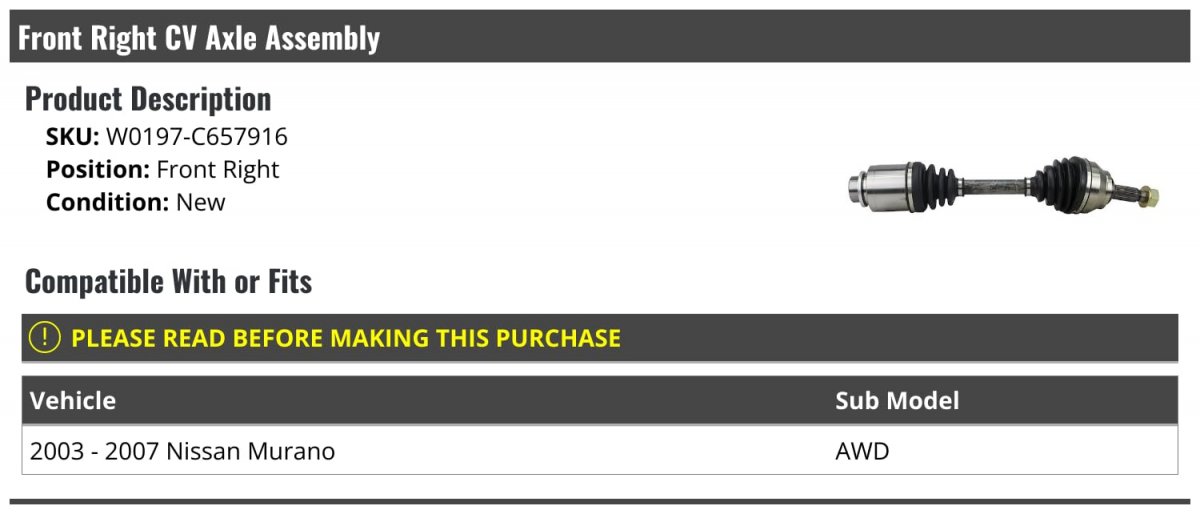Click the Compatible With or Fits heading

point(168,282)
